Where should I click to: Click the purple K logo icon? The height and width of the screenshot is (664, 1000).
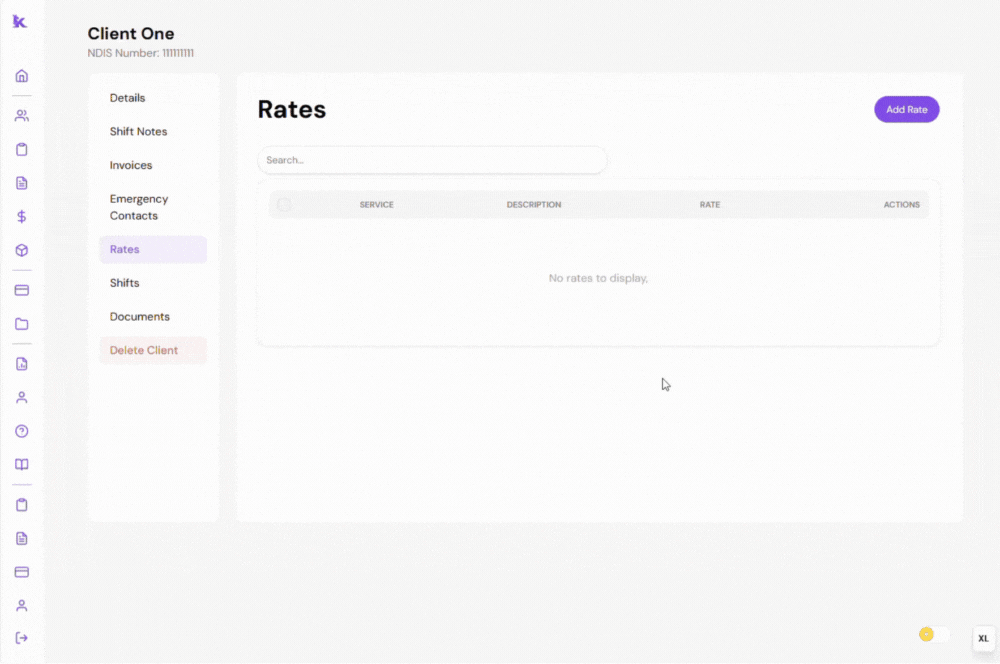[x=20, y=22]
